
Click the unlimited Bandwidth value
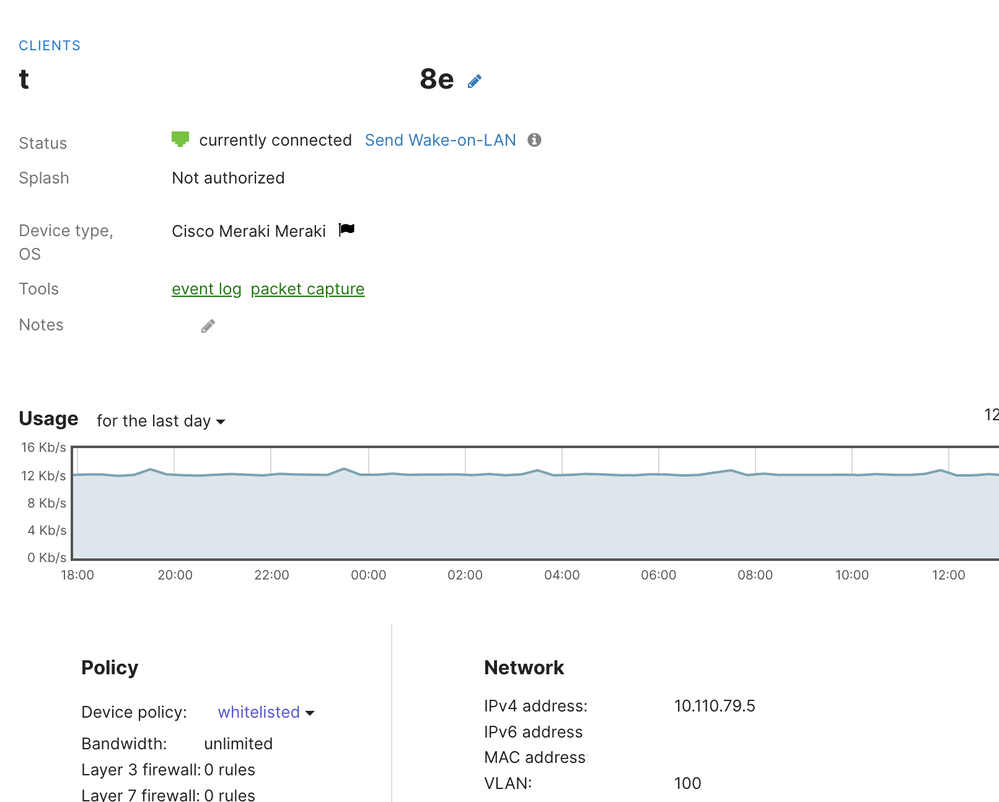coord(238,744)
